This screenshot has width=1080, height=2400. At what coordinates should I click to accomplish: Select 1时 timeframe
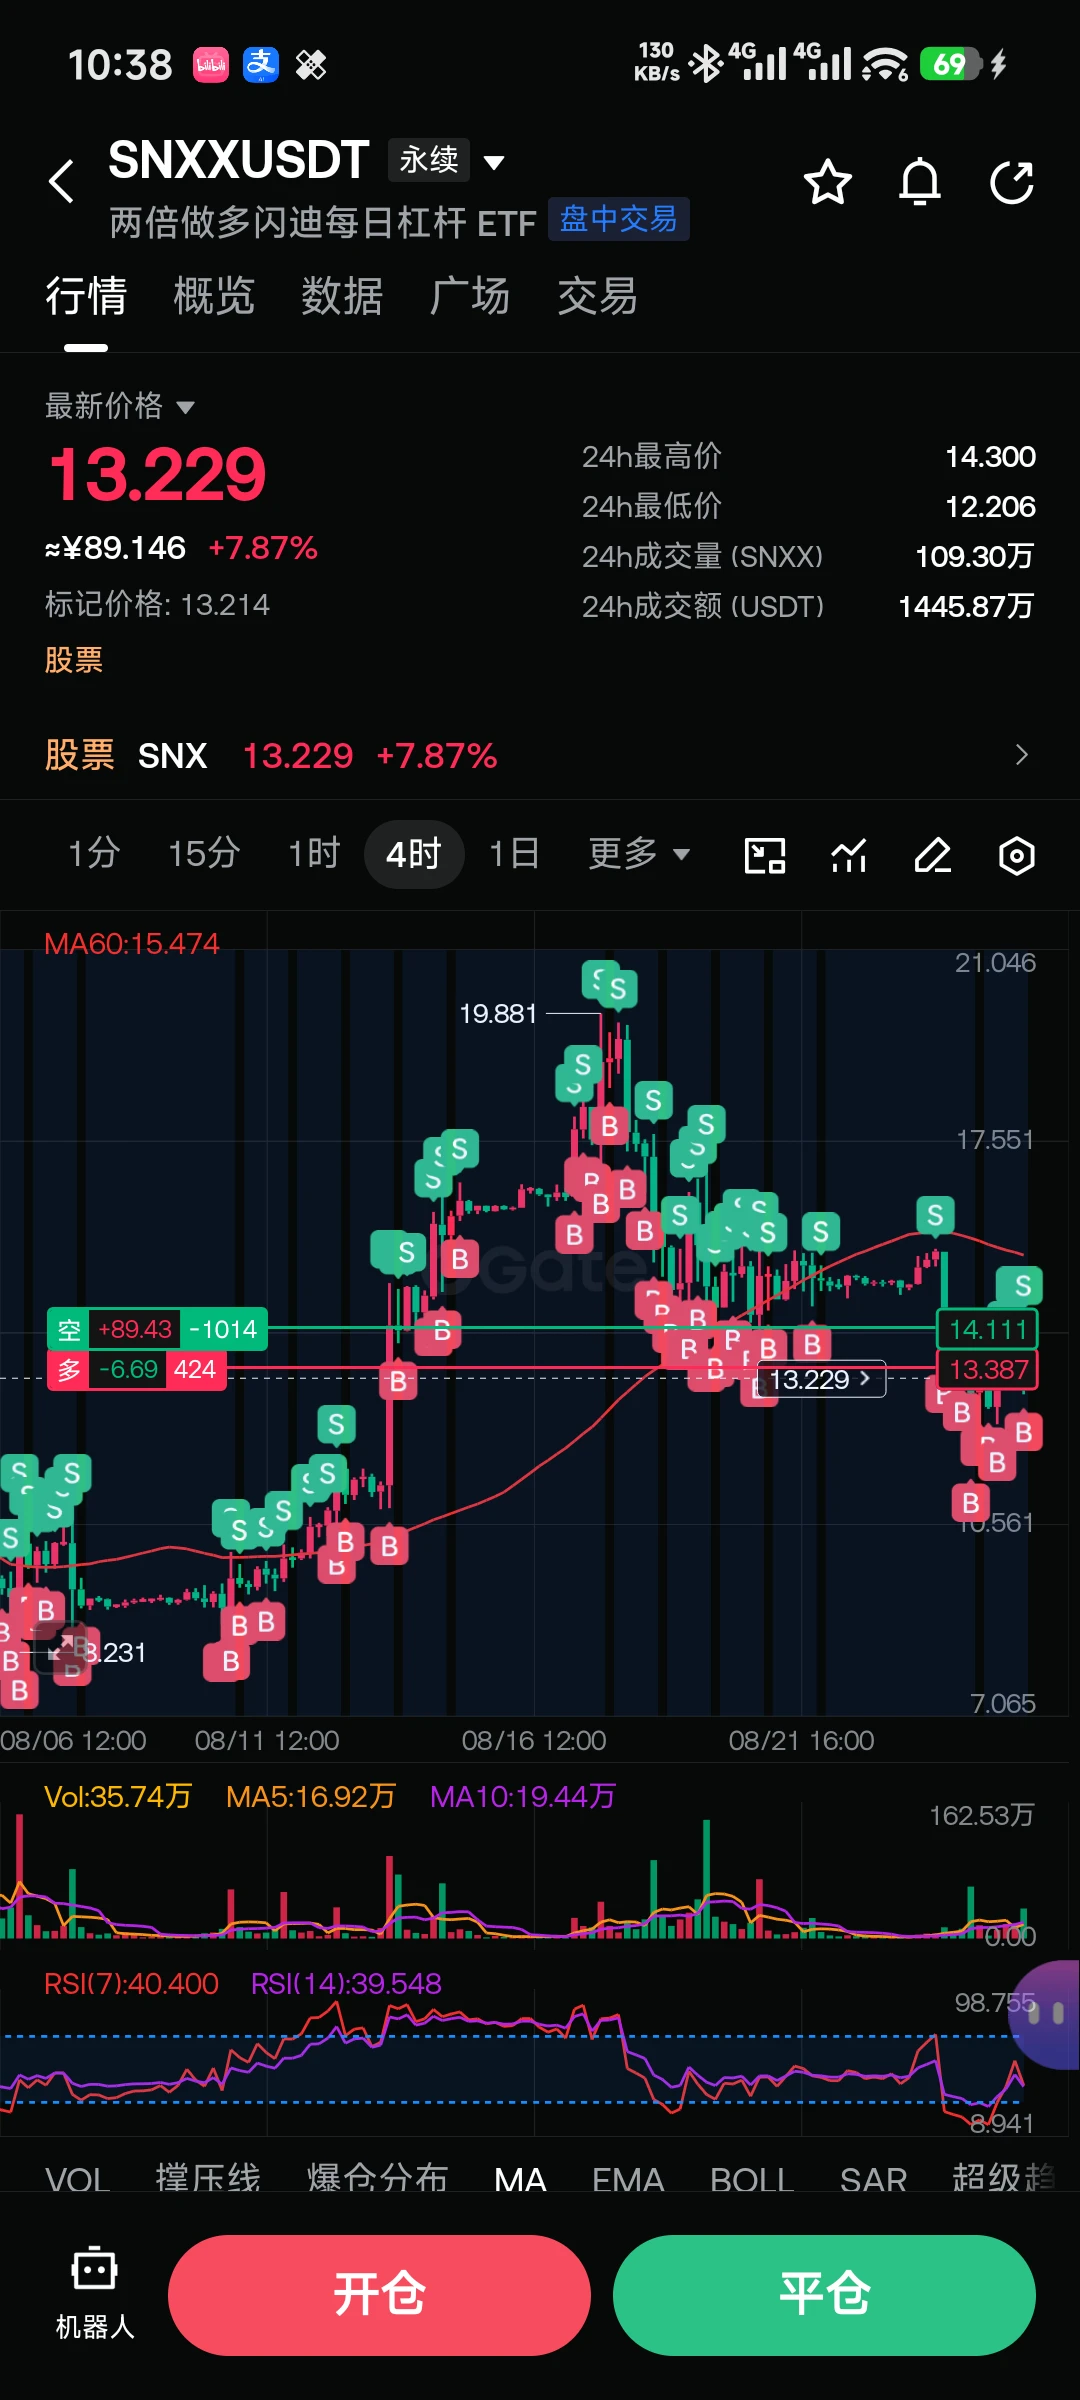pos(314,854)
